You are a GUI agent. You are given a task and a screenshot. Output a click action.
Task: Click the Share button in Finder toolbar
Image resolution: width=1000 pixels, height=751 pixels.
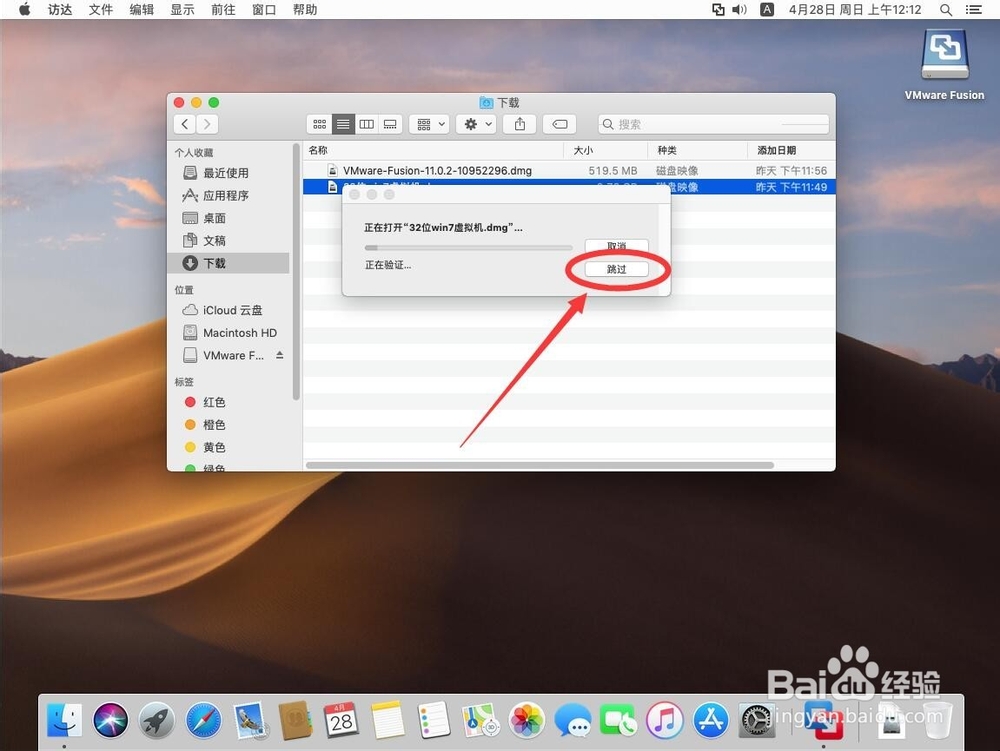[x=519, y=124]
